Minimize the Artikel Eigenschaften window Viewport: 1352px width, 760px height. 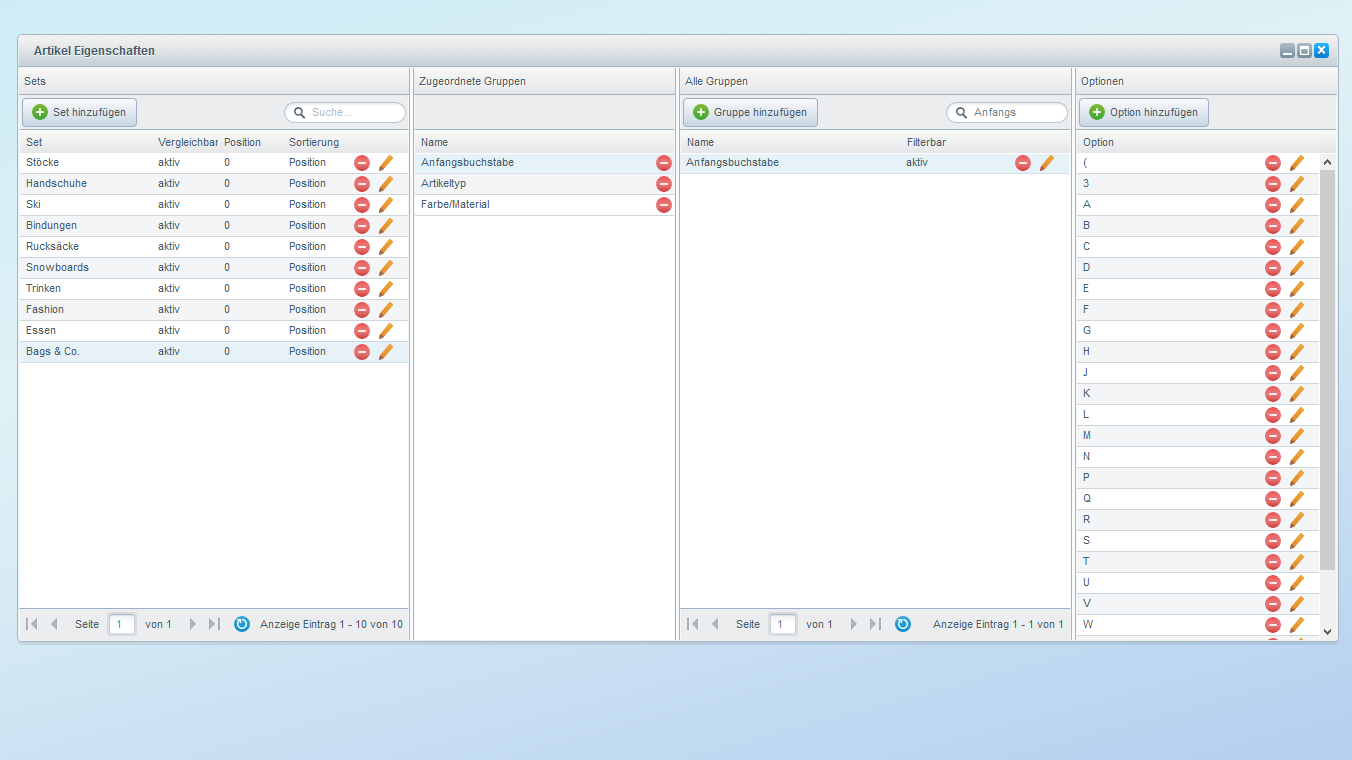click(x=1288, y=50)
